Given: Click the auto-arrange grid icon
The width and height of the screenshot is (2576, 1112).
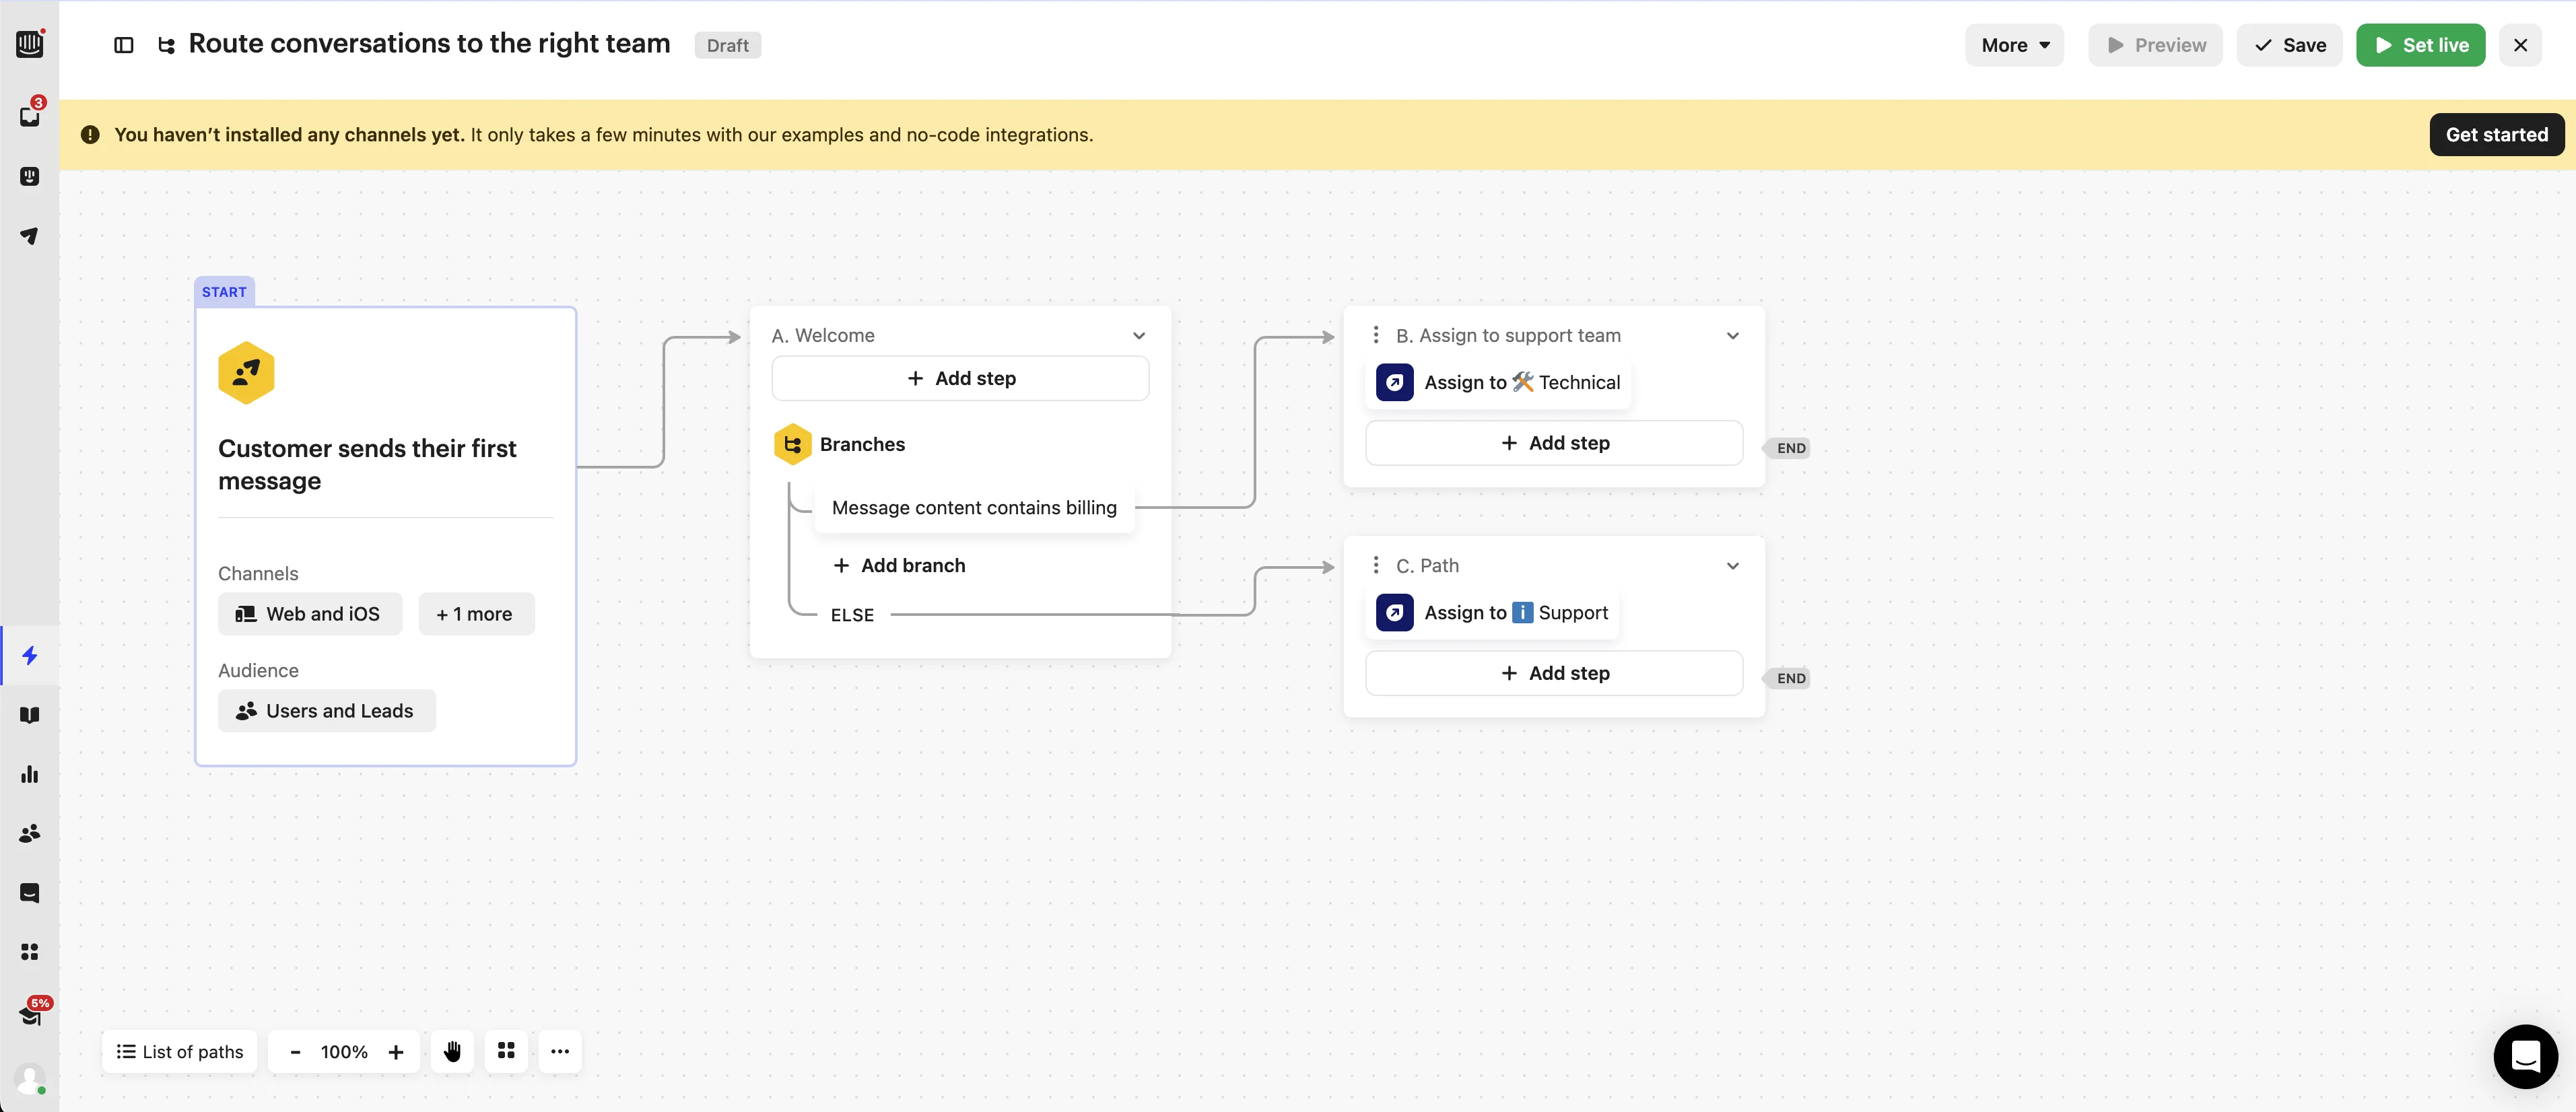Looking at the screenshot, I should click(506, 1051).
